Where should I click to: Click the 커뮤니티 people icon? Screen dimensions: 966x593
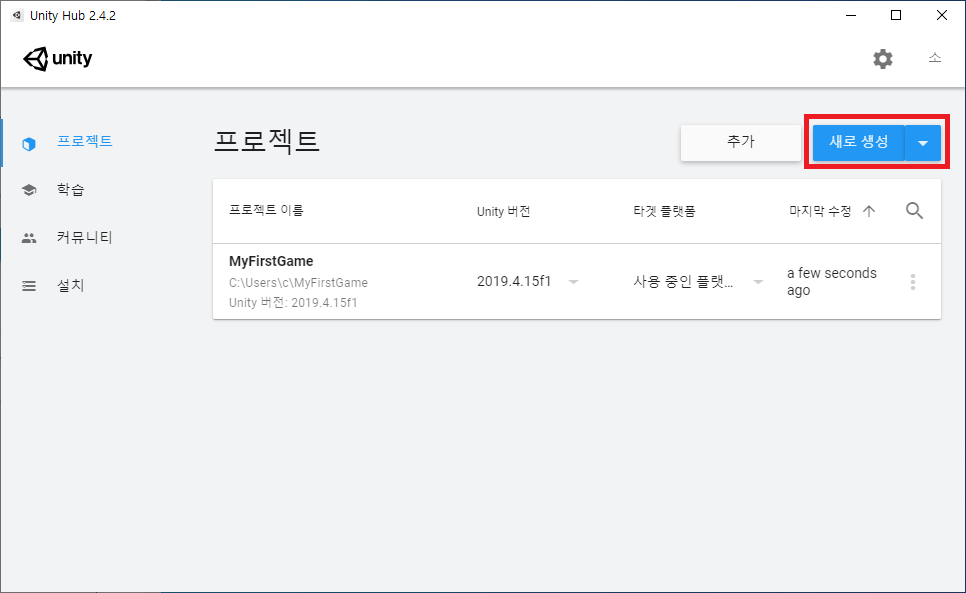pos(29,238)
